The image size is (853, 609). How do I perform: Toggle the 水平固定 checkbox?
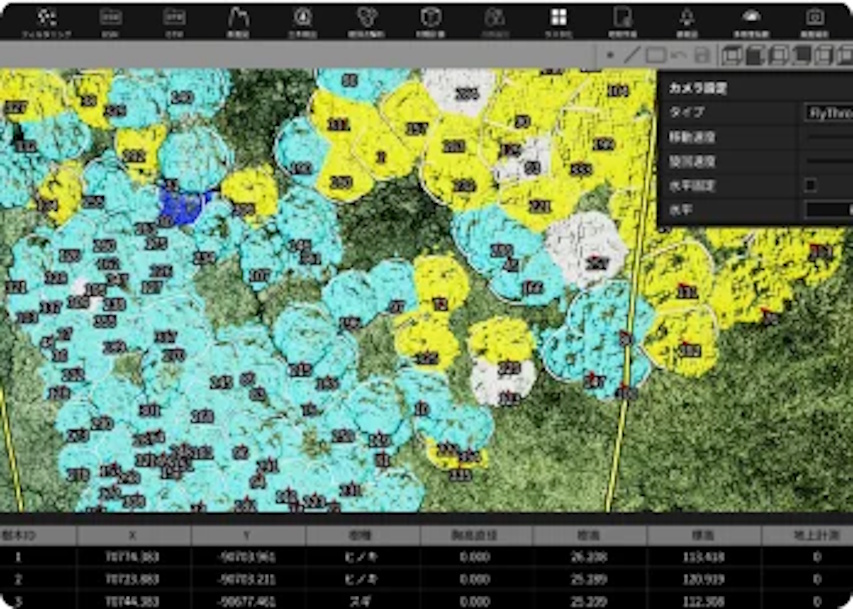810,185
